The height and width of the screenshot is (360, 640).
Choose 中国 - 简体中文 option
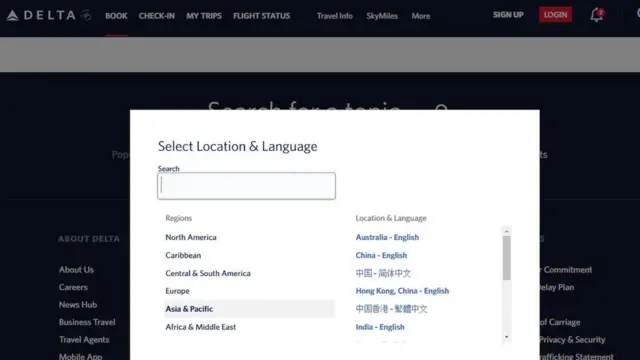tap(383, 273)
